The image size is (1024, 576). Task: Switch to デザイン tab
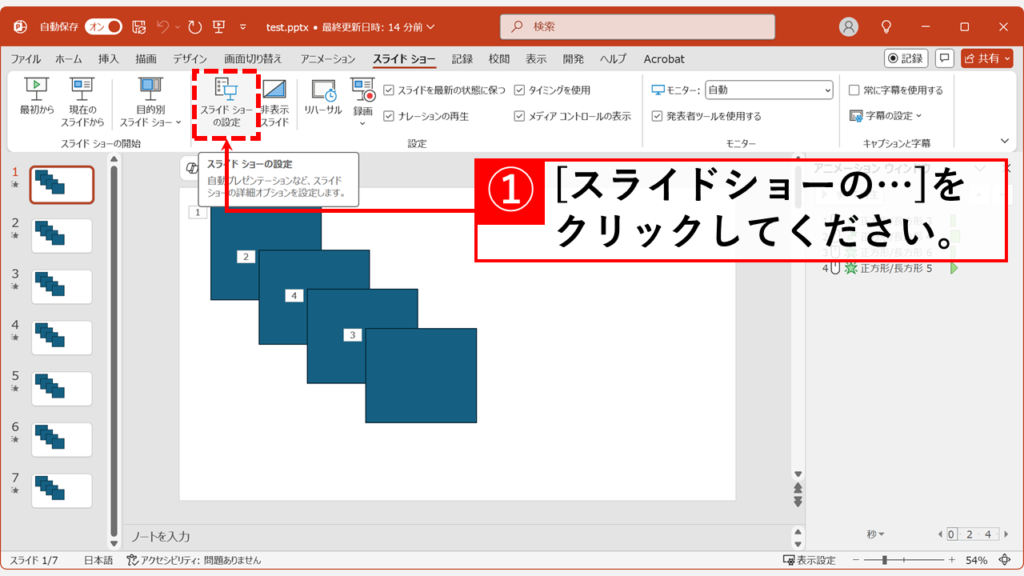(x=189, y=59)
